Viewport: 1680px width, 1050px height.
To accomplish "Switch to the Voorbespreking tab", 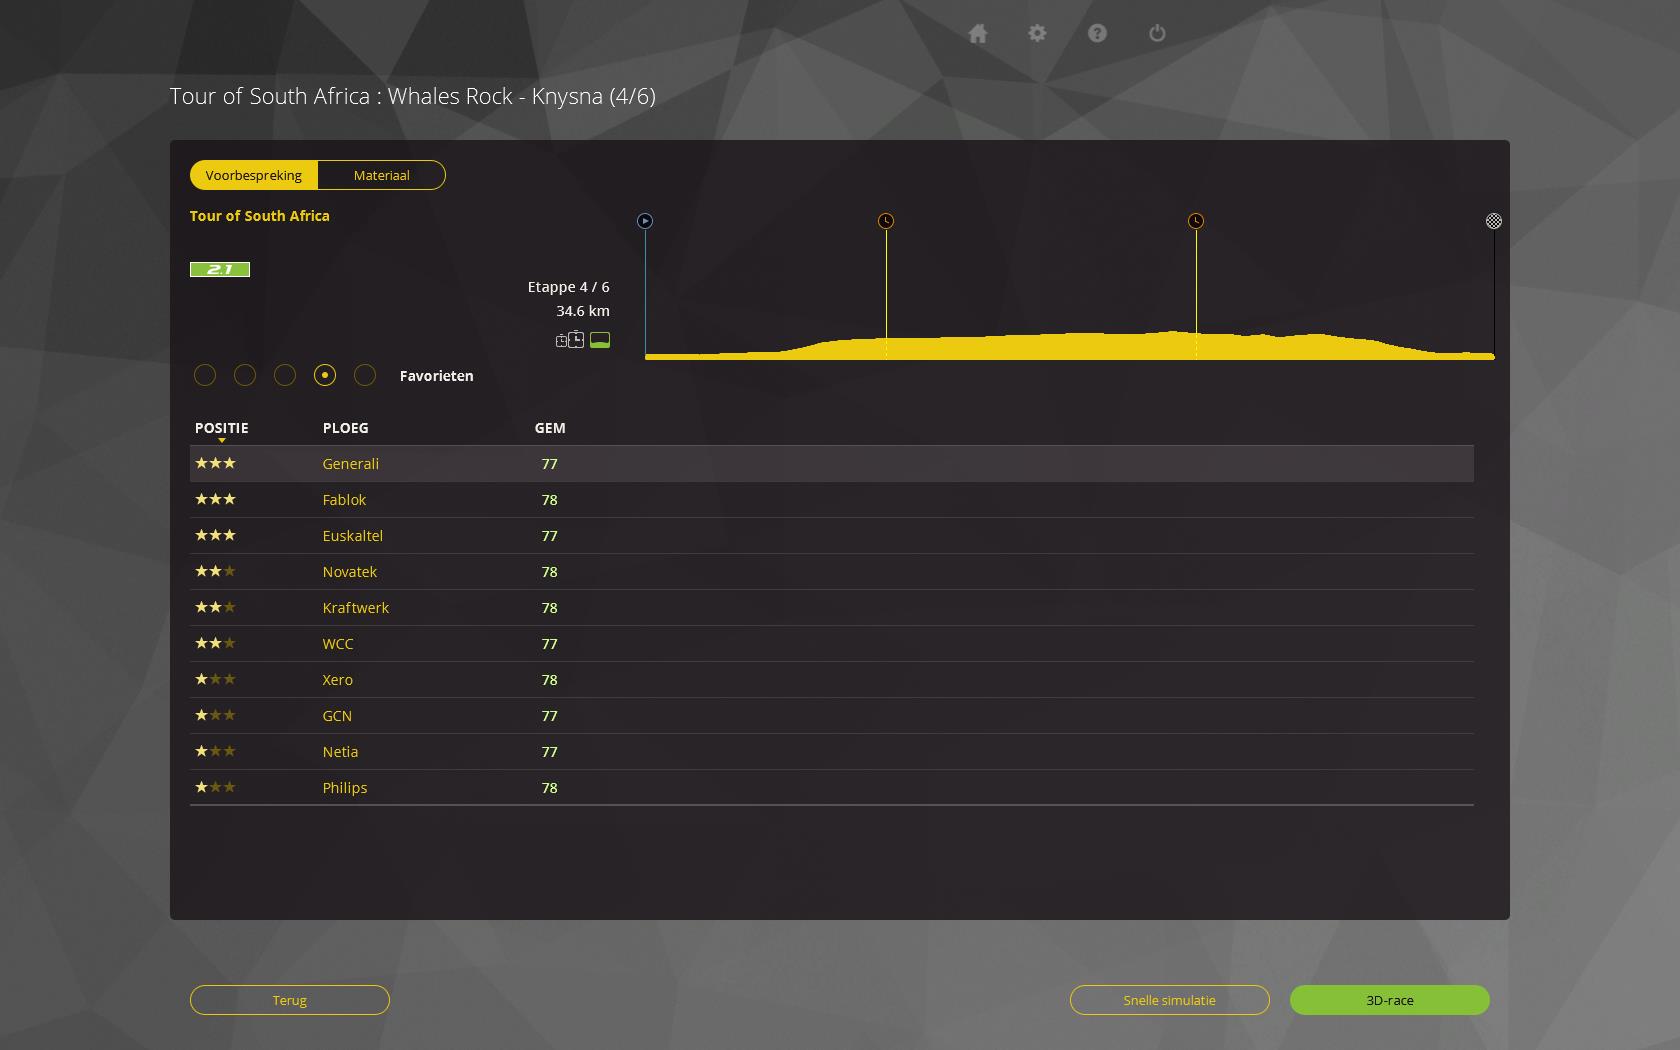I will coord(254,175).
